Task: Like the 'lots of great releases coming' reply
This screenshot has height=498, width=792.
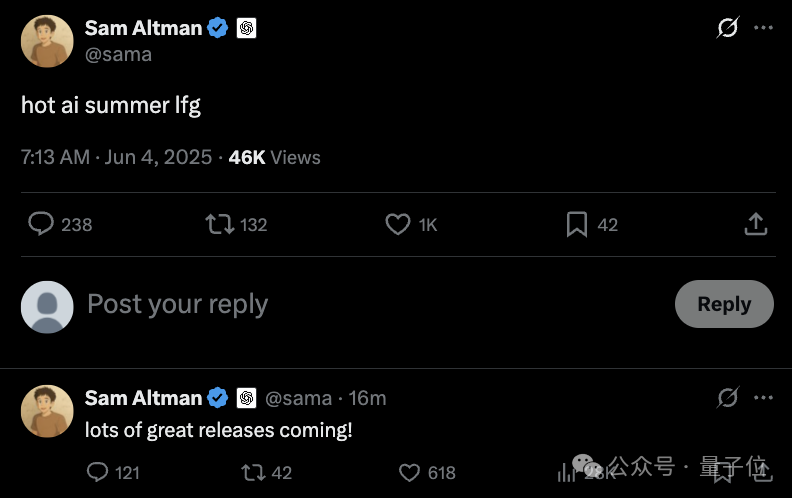Action: point(409,472)
